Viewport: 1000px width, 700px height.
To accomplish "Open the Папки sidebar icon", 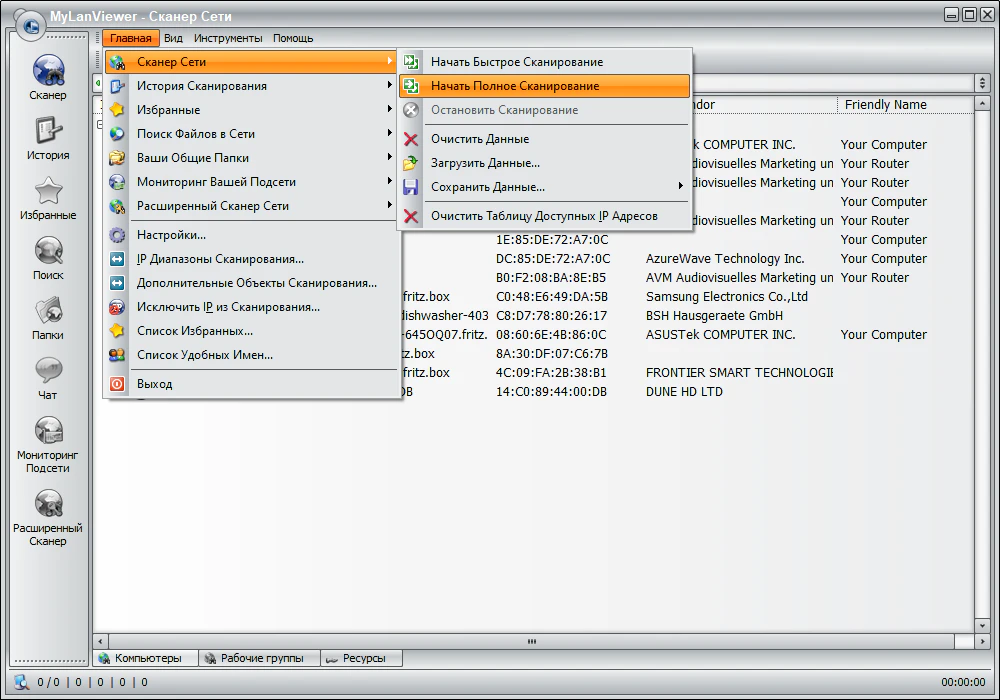I will pyautogui.click(x=48, y=312).
